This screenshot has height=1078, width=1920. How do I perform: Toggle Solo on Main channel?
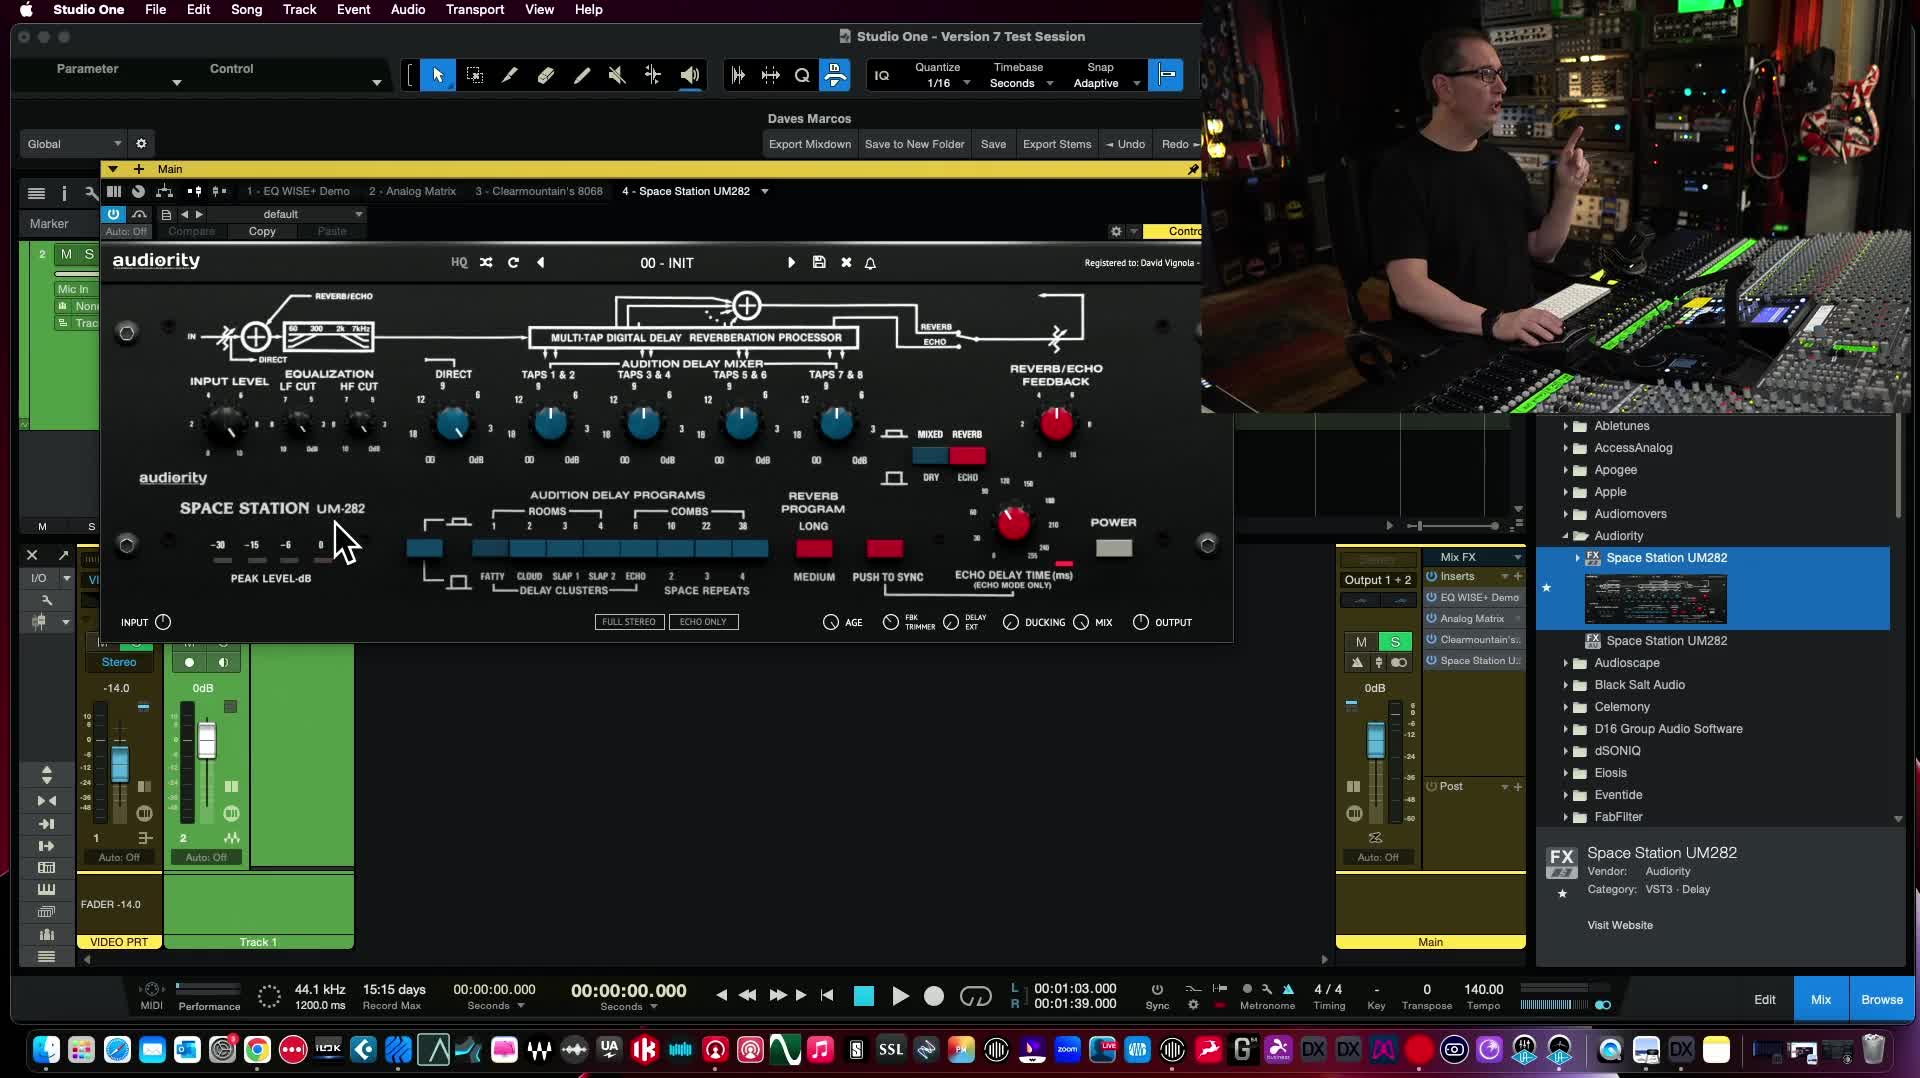[x=1395, y=642]
